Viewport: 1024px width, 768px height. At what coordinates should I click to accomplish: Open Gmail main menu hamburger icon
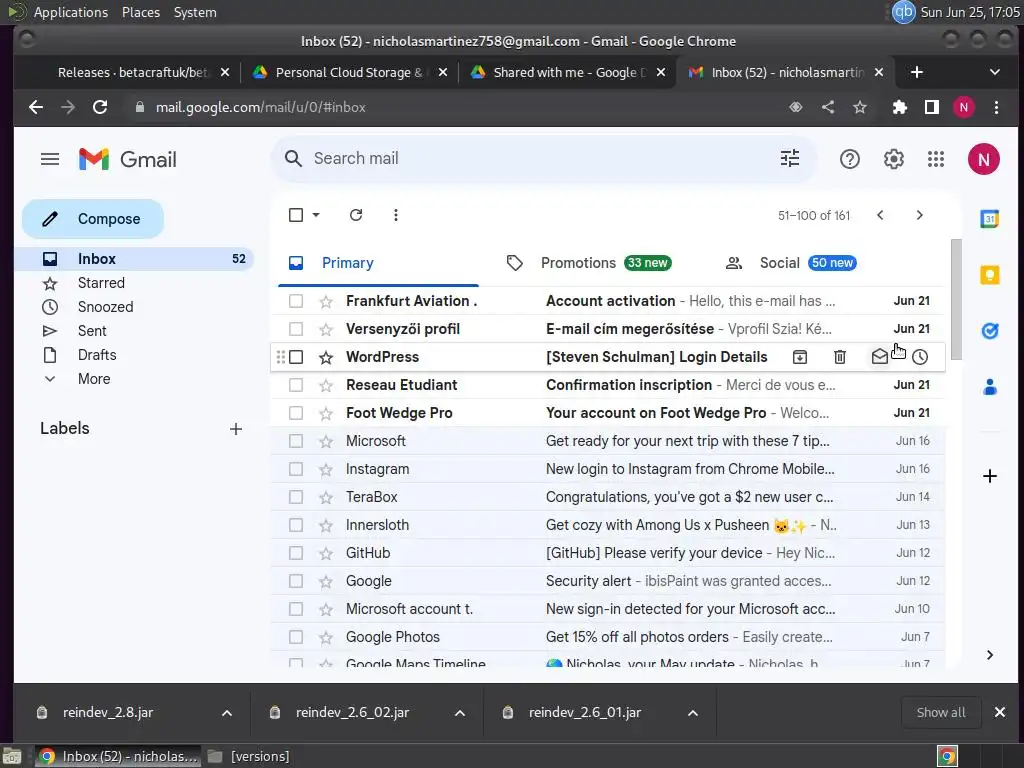tap(50, 159)
